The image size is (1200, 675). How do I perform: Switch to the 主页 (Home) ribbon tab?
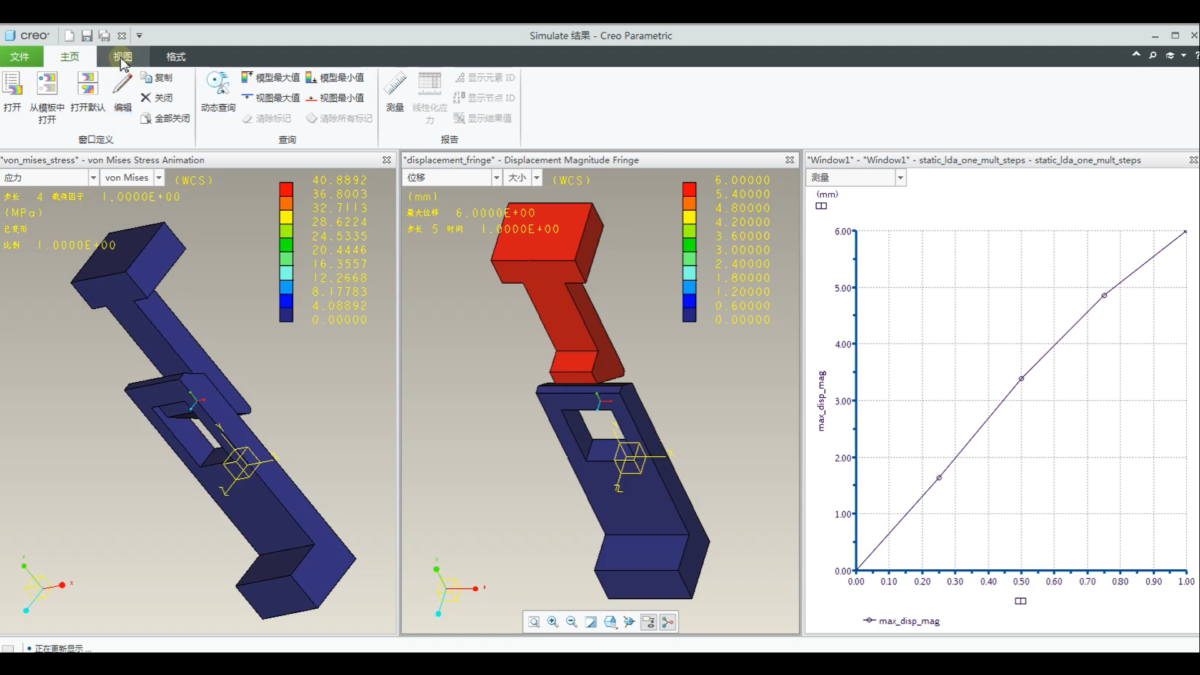(69, 57)
